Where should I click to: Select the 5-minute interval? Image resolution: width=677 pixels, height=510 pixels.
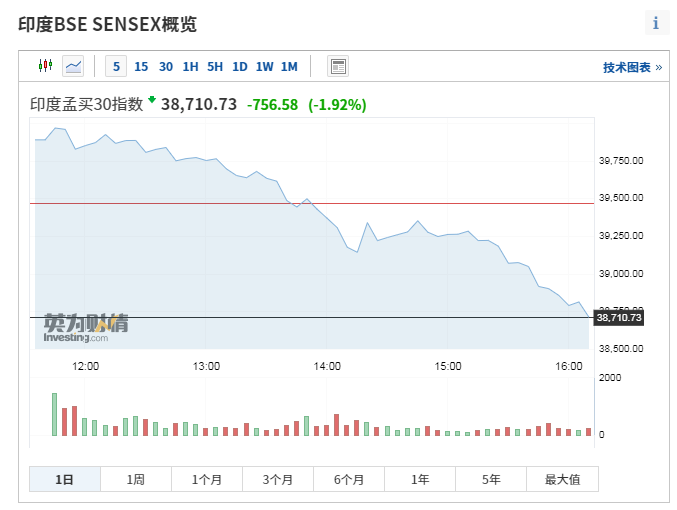coord(117,67)
